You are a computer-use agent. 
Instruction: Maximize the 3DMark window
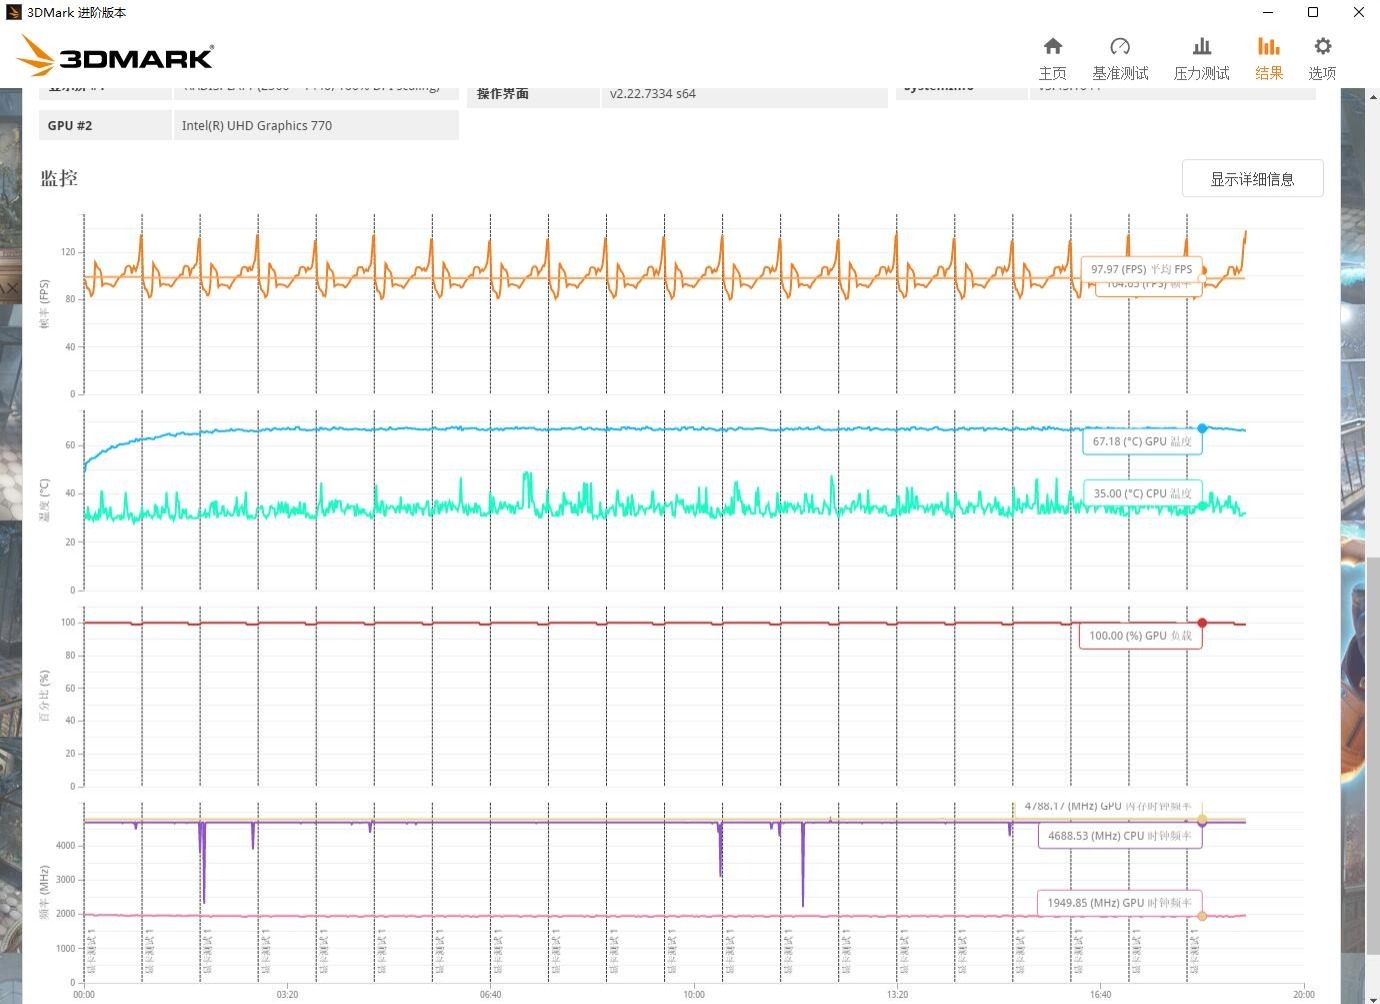[1313, 12]
